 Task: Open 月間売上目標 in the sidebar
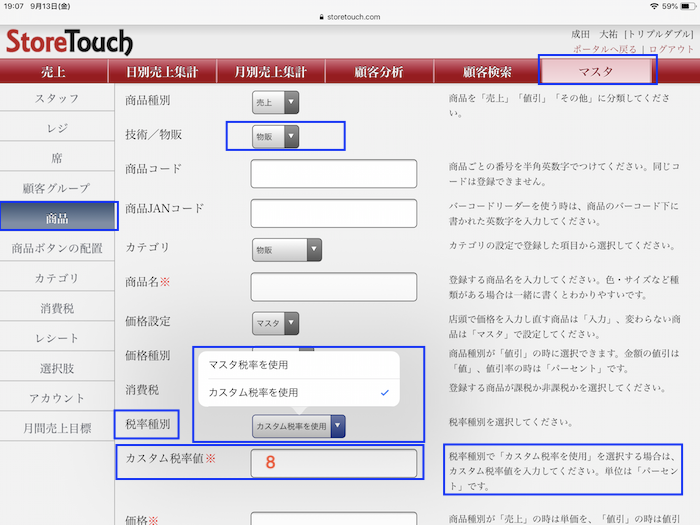[57, 428]
